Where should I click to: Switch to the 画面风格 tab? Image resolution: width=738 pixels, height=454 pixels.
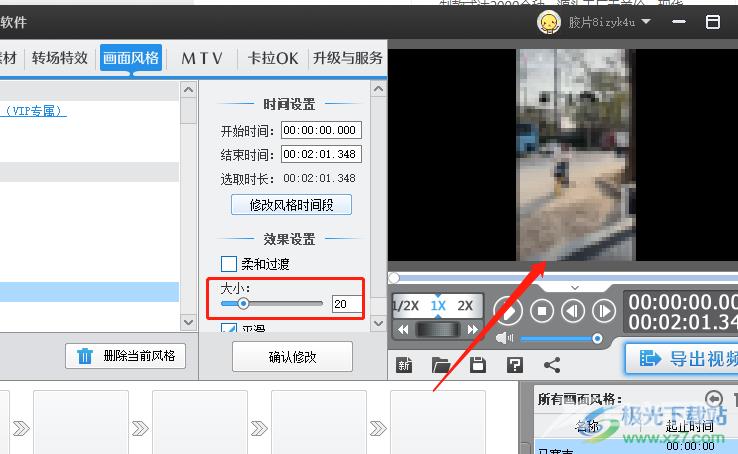pyautogui.click(x=131, y=58)
